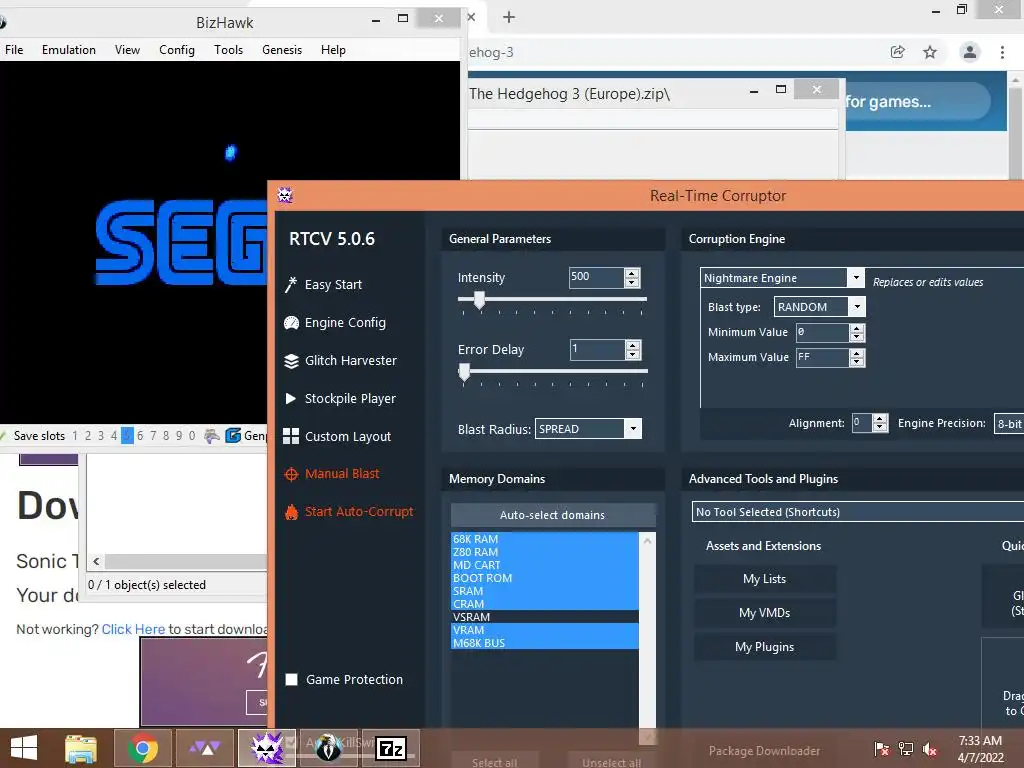The width and height of the screenshot is (1024, 768).
Task: Switch to Chrome in the taskbar
Action: coord(142,748)
